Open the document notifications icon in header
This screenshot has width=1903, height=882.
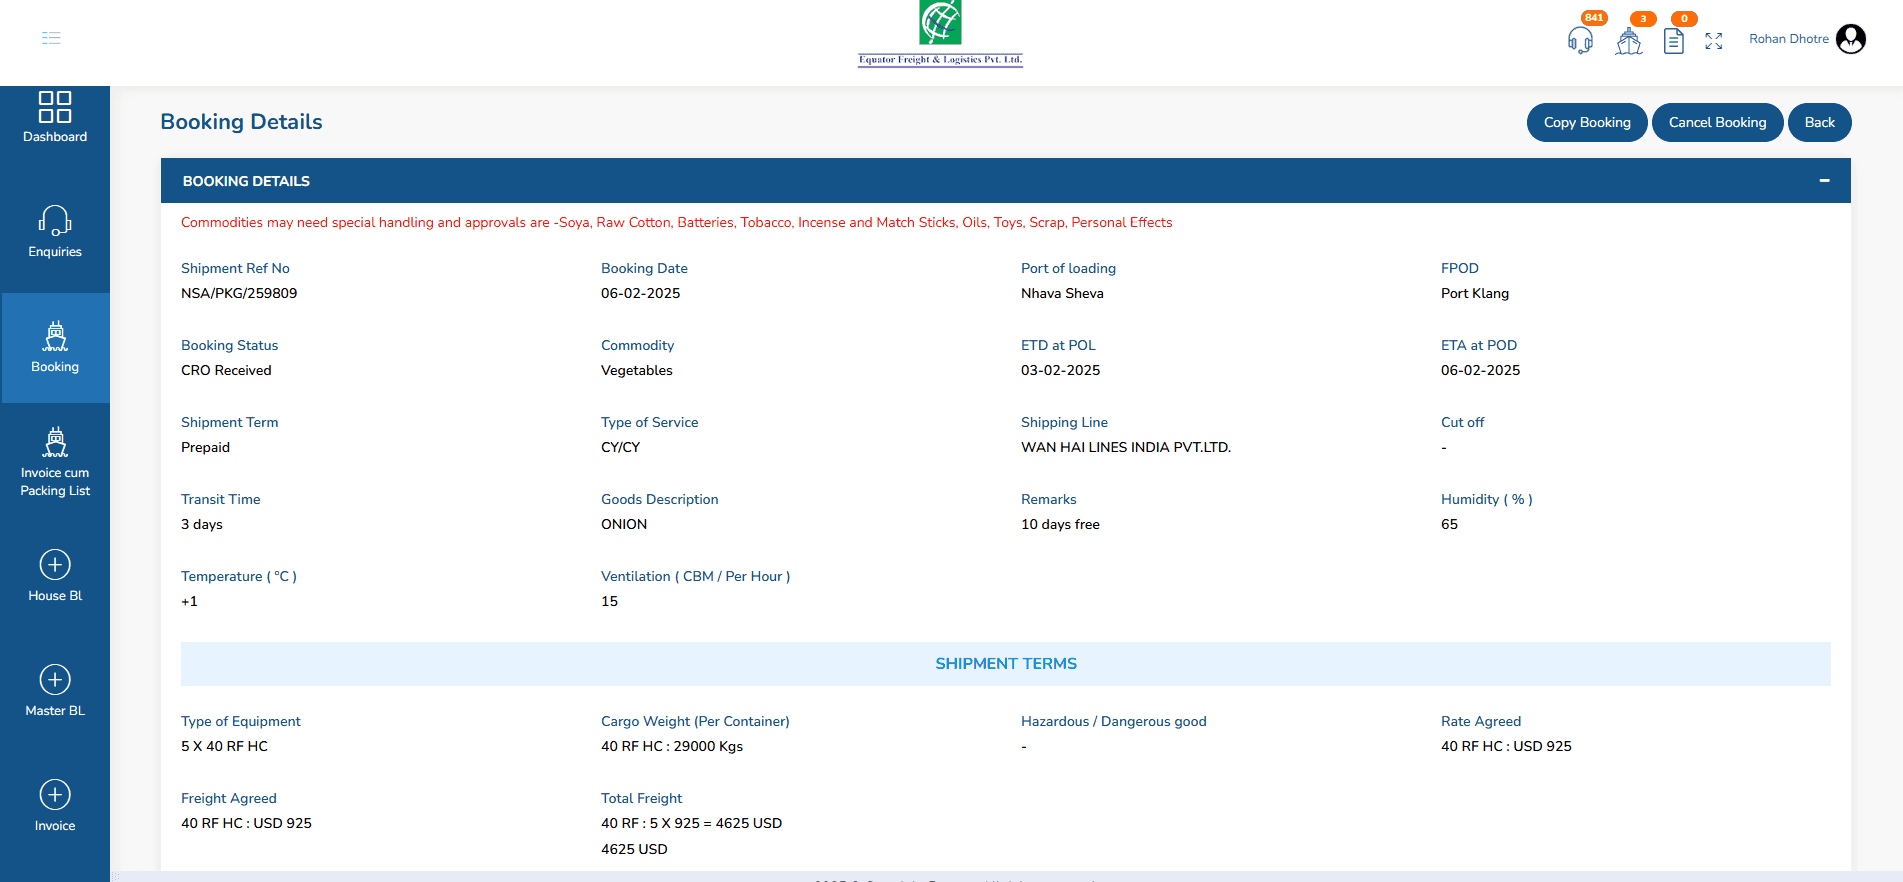[x=1673, y=41]
